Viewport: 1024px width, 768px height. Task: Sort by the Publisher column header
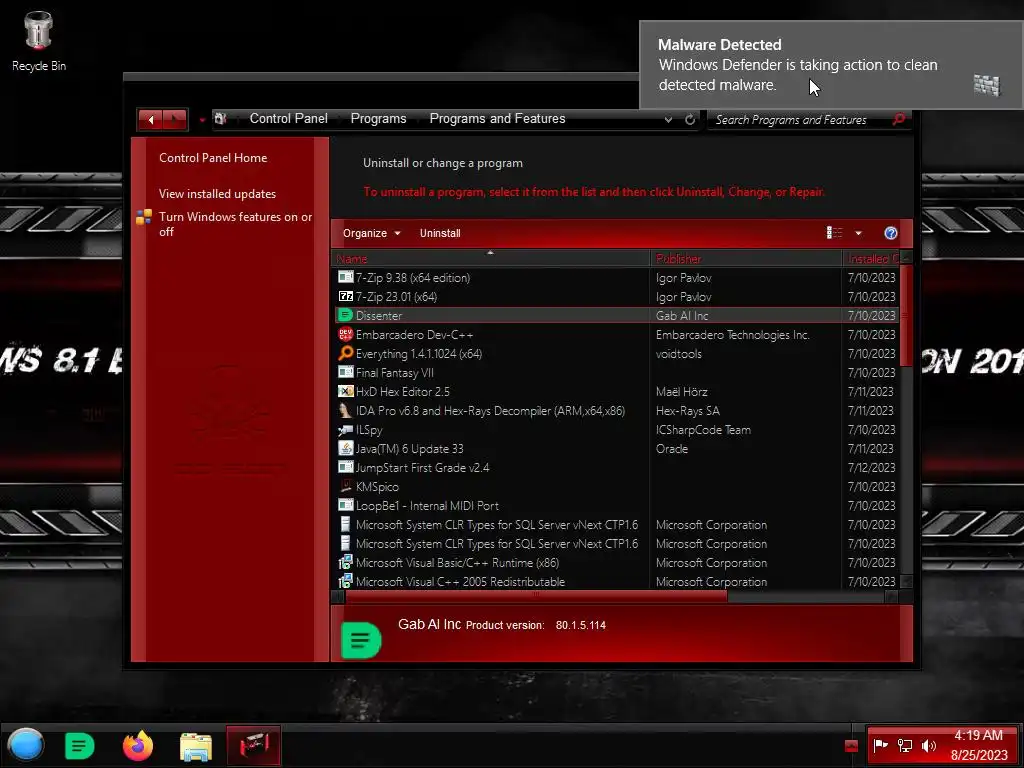tap(746, 259)
